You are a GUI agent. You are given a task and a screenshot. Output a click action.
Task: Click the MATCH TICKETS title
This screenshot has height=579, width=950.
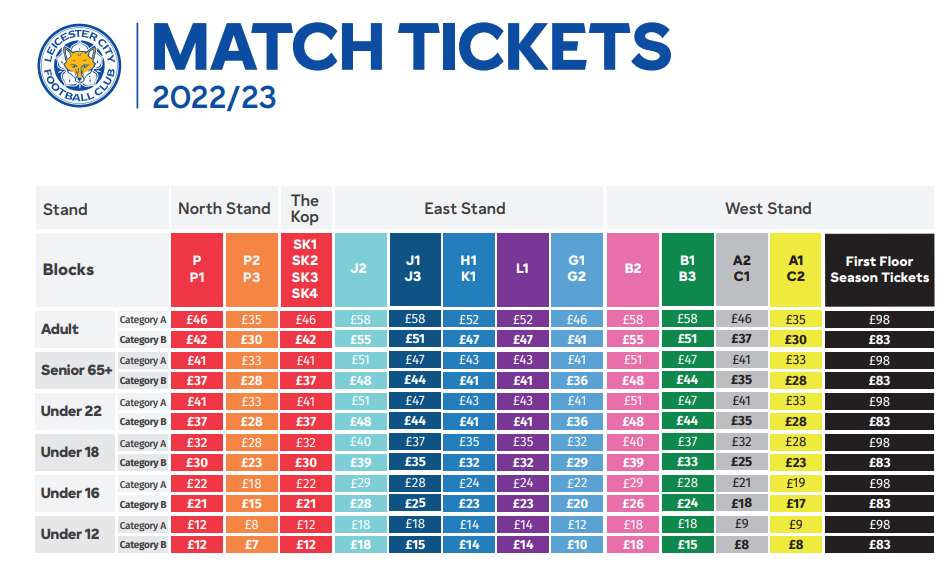[411, 47]
